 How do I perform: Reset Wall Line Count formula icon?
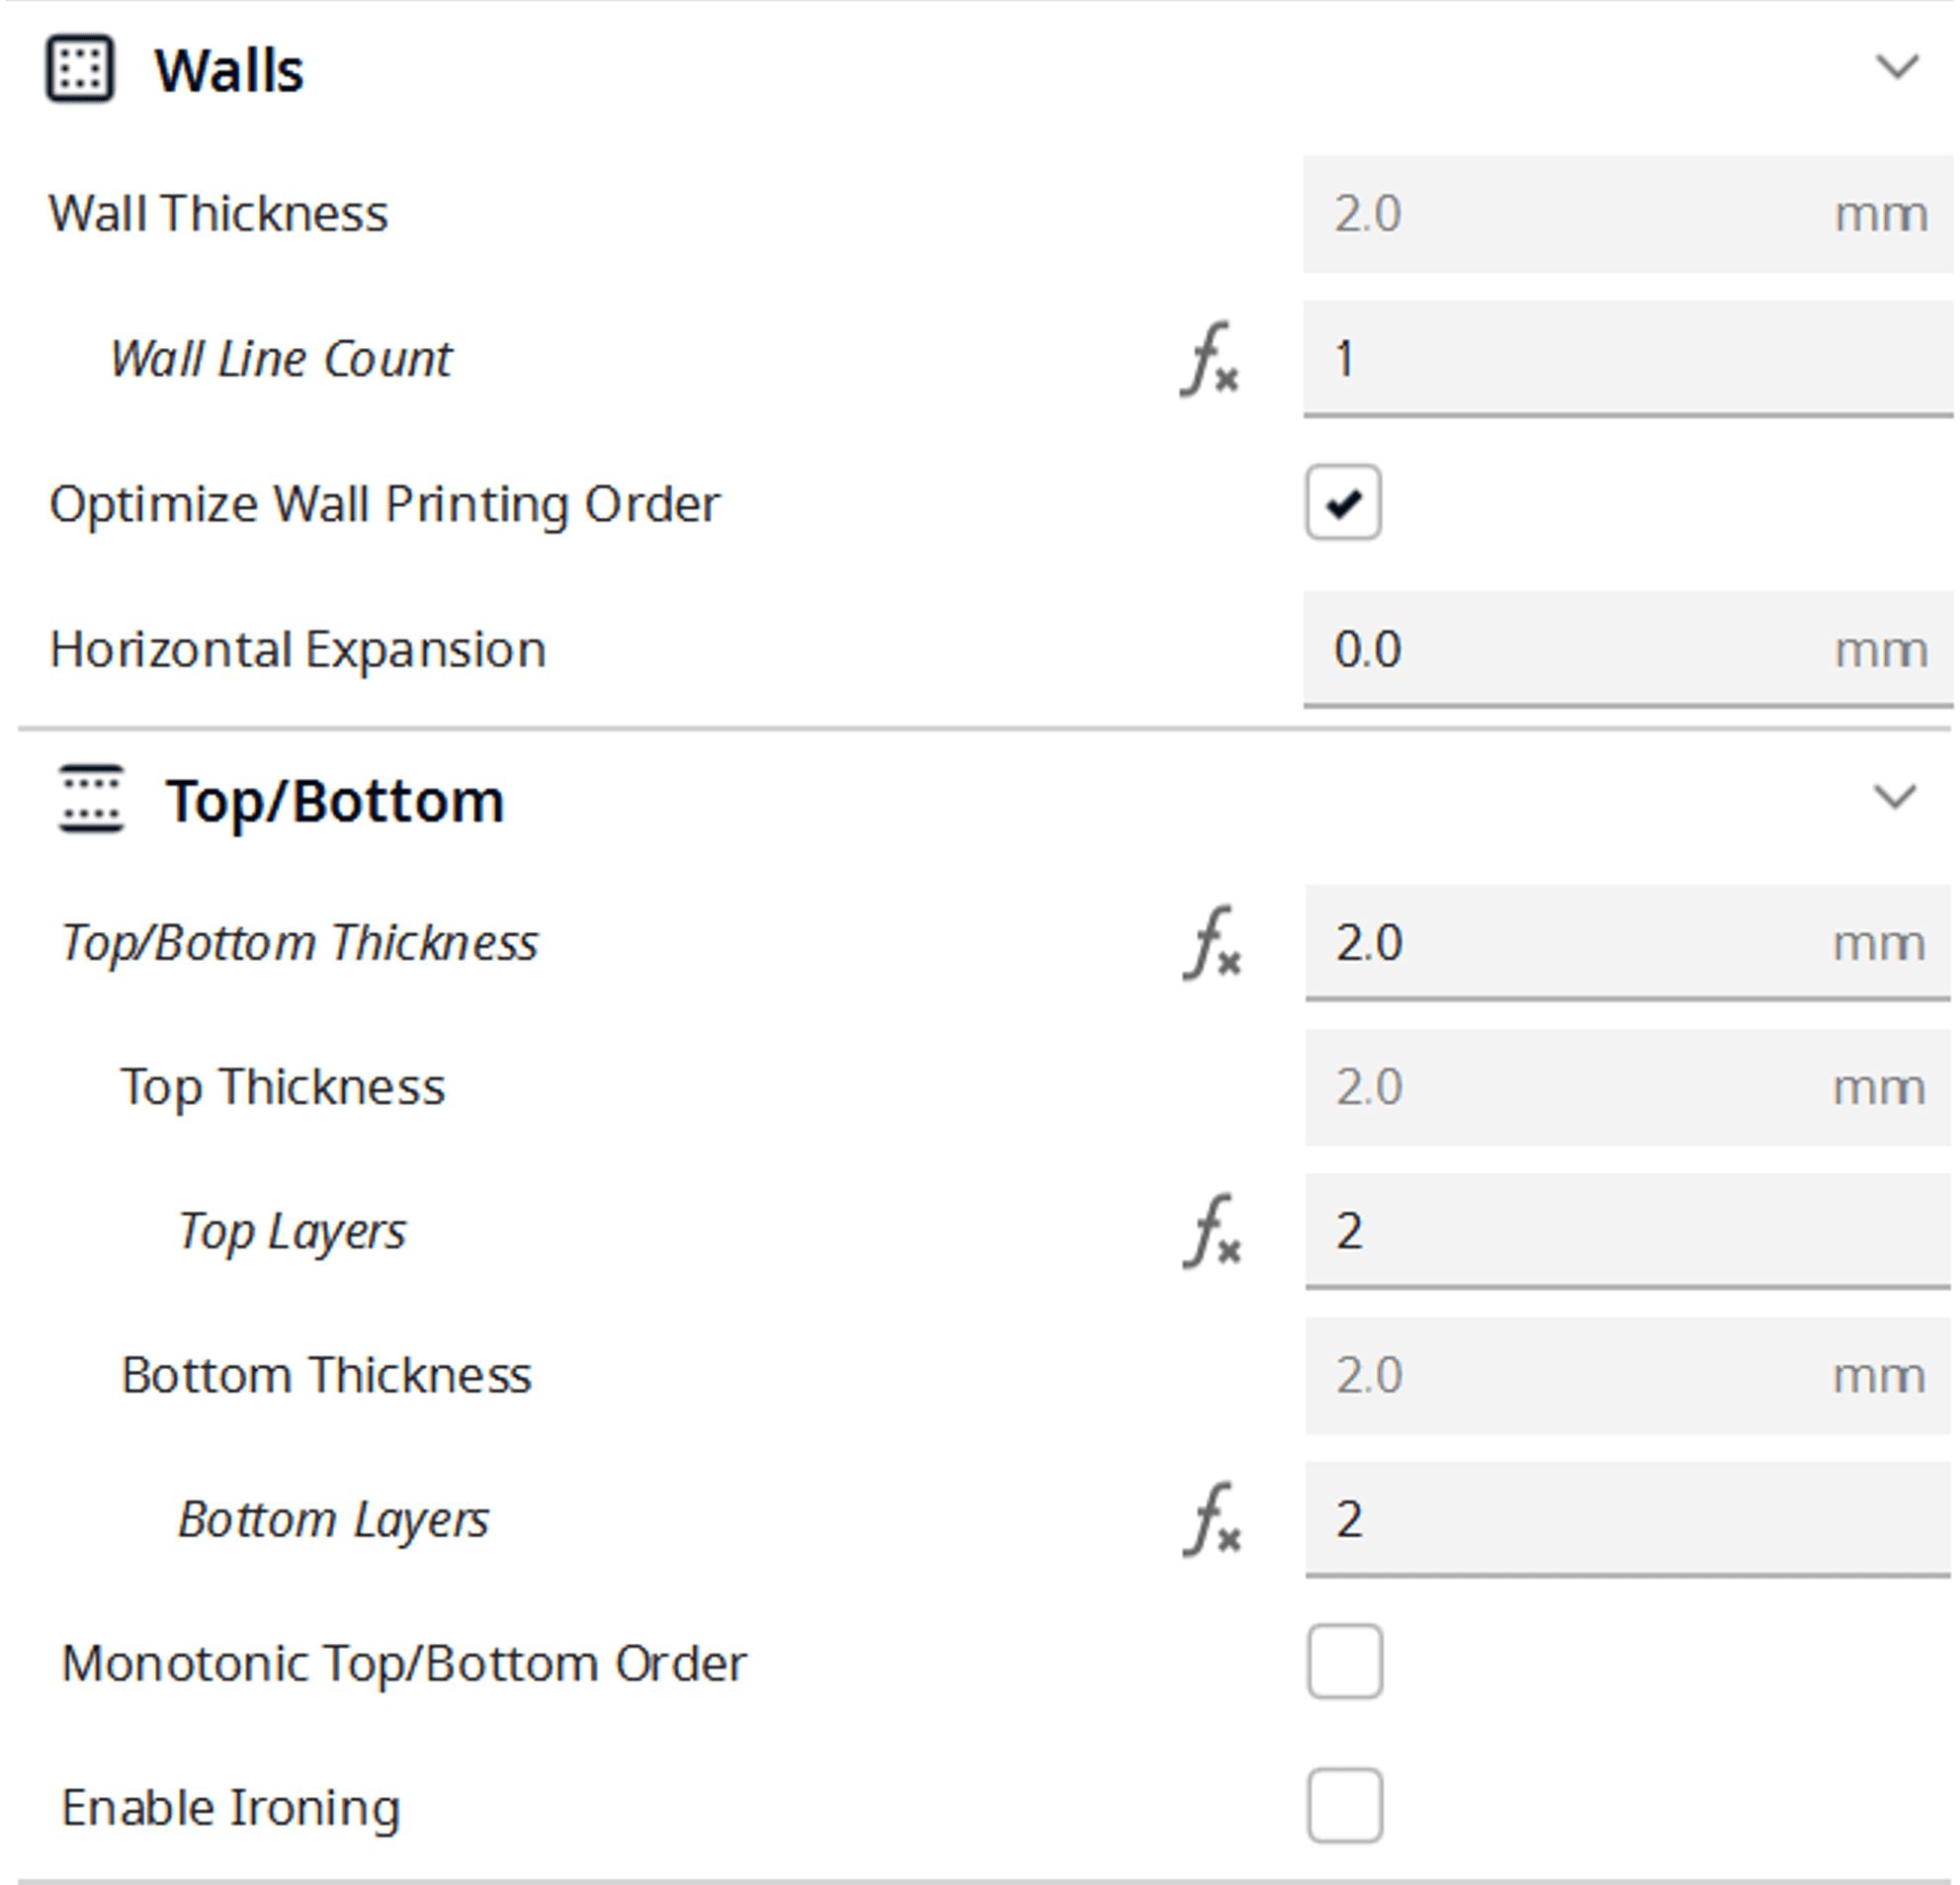[x=1210, y=359]
